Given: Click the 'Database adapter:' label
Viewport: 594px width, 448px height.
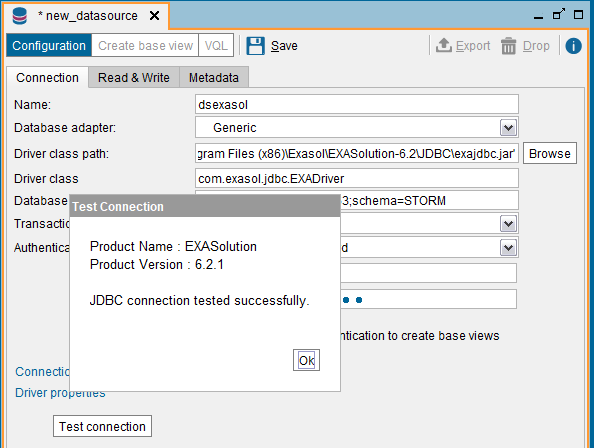Looking at the screenshot, I should point(65,128).
